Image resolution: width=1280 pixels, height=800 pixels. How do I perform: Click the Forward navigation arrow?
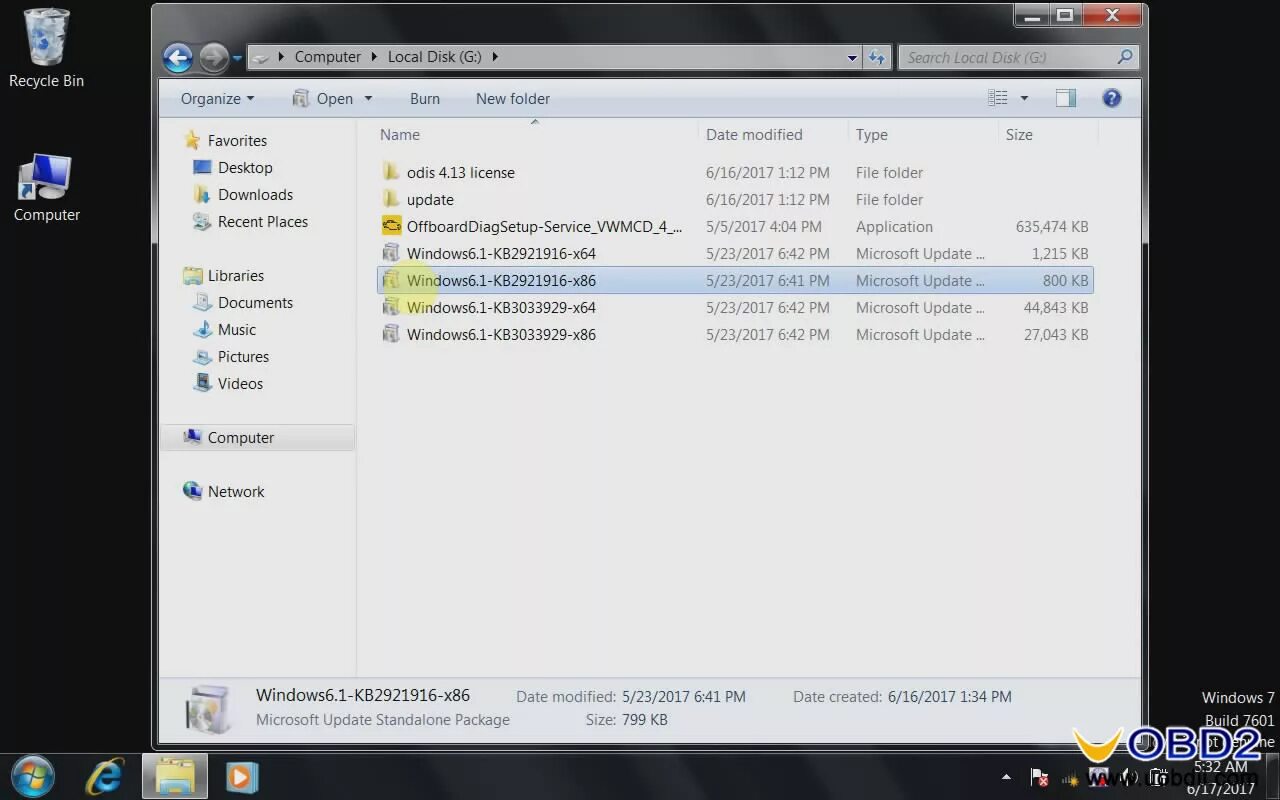(213, 58)
